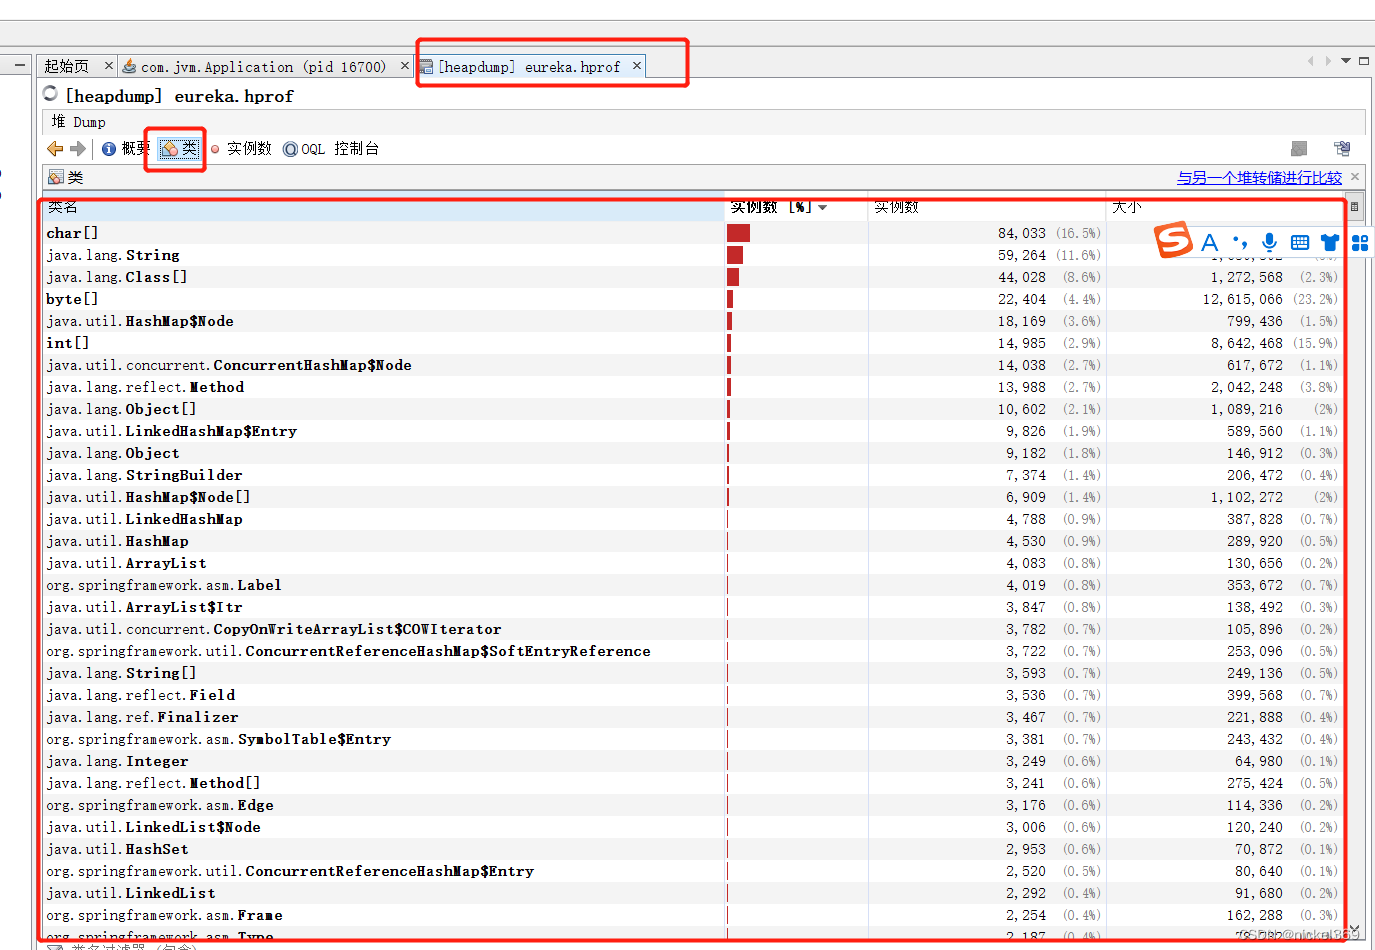Open the table column chooser icon
The height and width of the screenshot is (950, 1375).
point(1355,207)
